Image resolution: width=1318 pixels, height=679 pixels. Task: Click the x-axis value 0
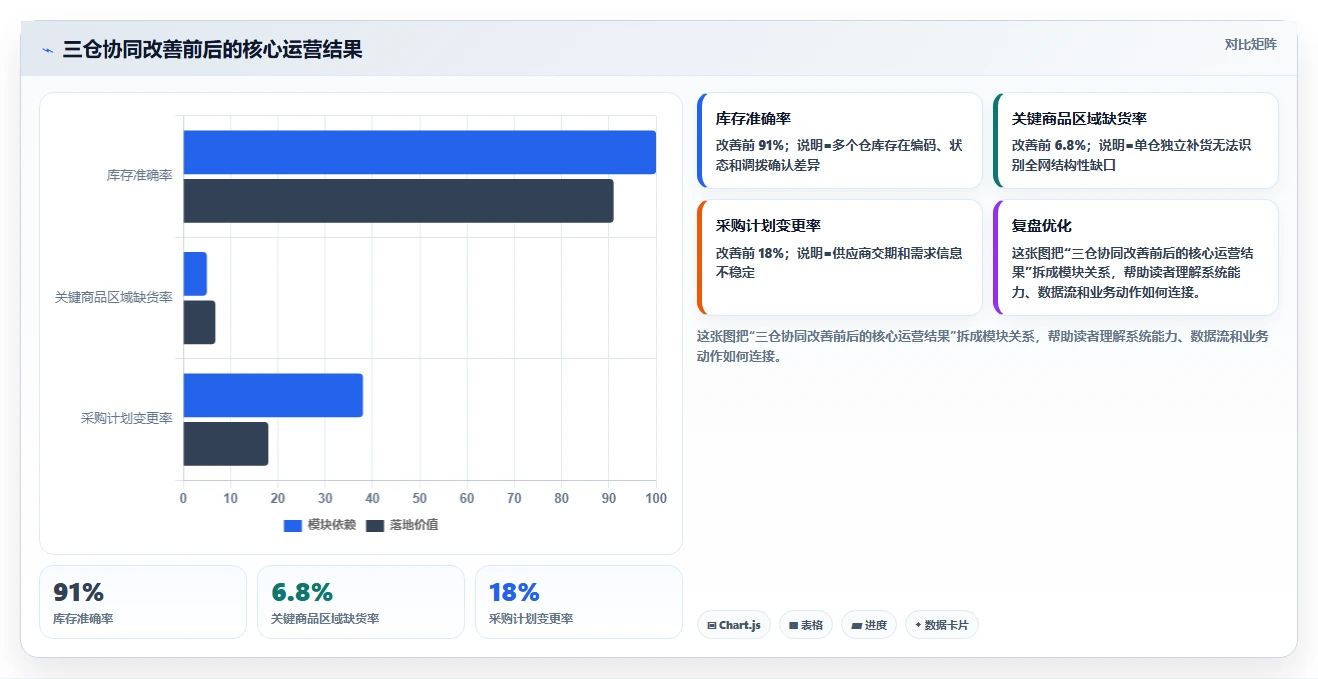[x=183, y=498]
